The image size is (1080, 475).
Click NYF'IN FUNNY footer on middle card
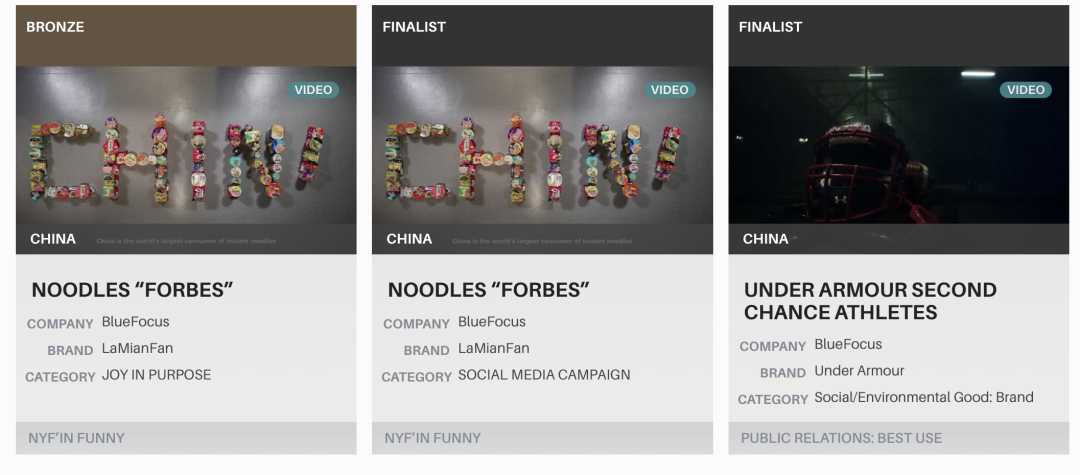(433, 438)
